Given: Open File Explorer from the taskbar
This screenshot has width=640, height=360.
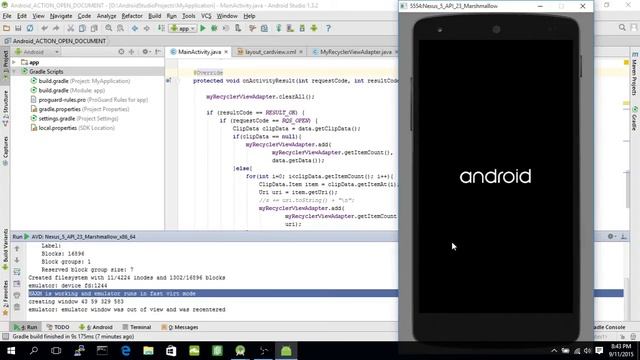Looking at the screenshot, I should pyautogui.click(x=149, y=351).
